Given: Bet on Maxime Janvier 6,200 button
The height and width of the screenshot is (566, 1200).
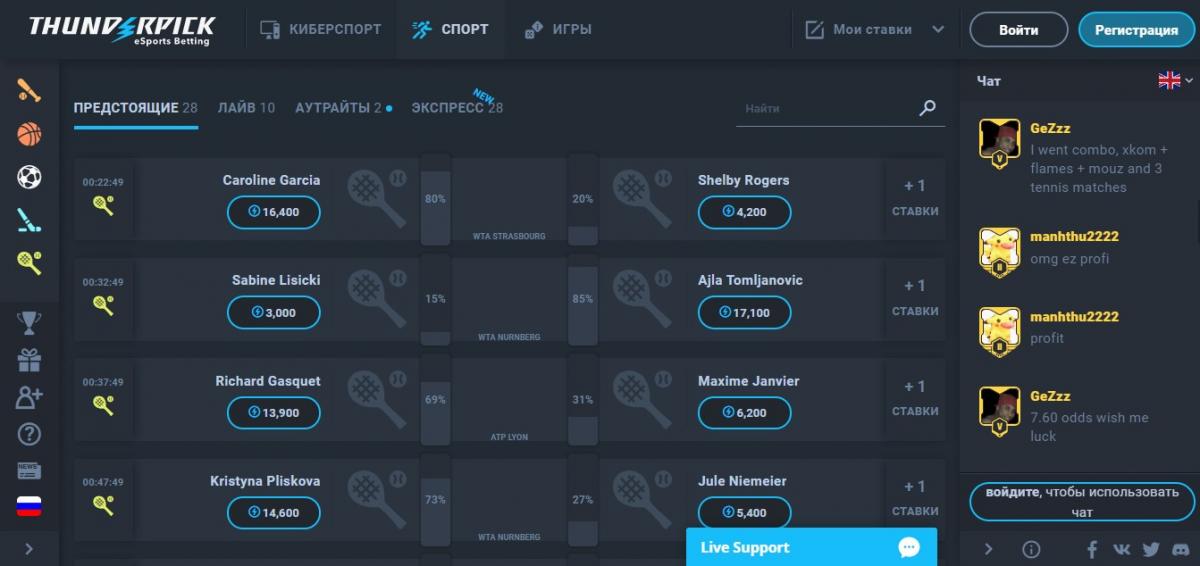Looking at the screenshot, I should [745, 412].
